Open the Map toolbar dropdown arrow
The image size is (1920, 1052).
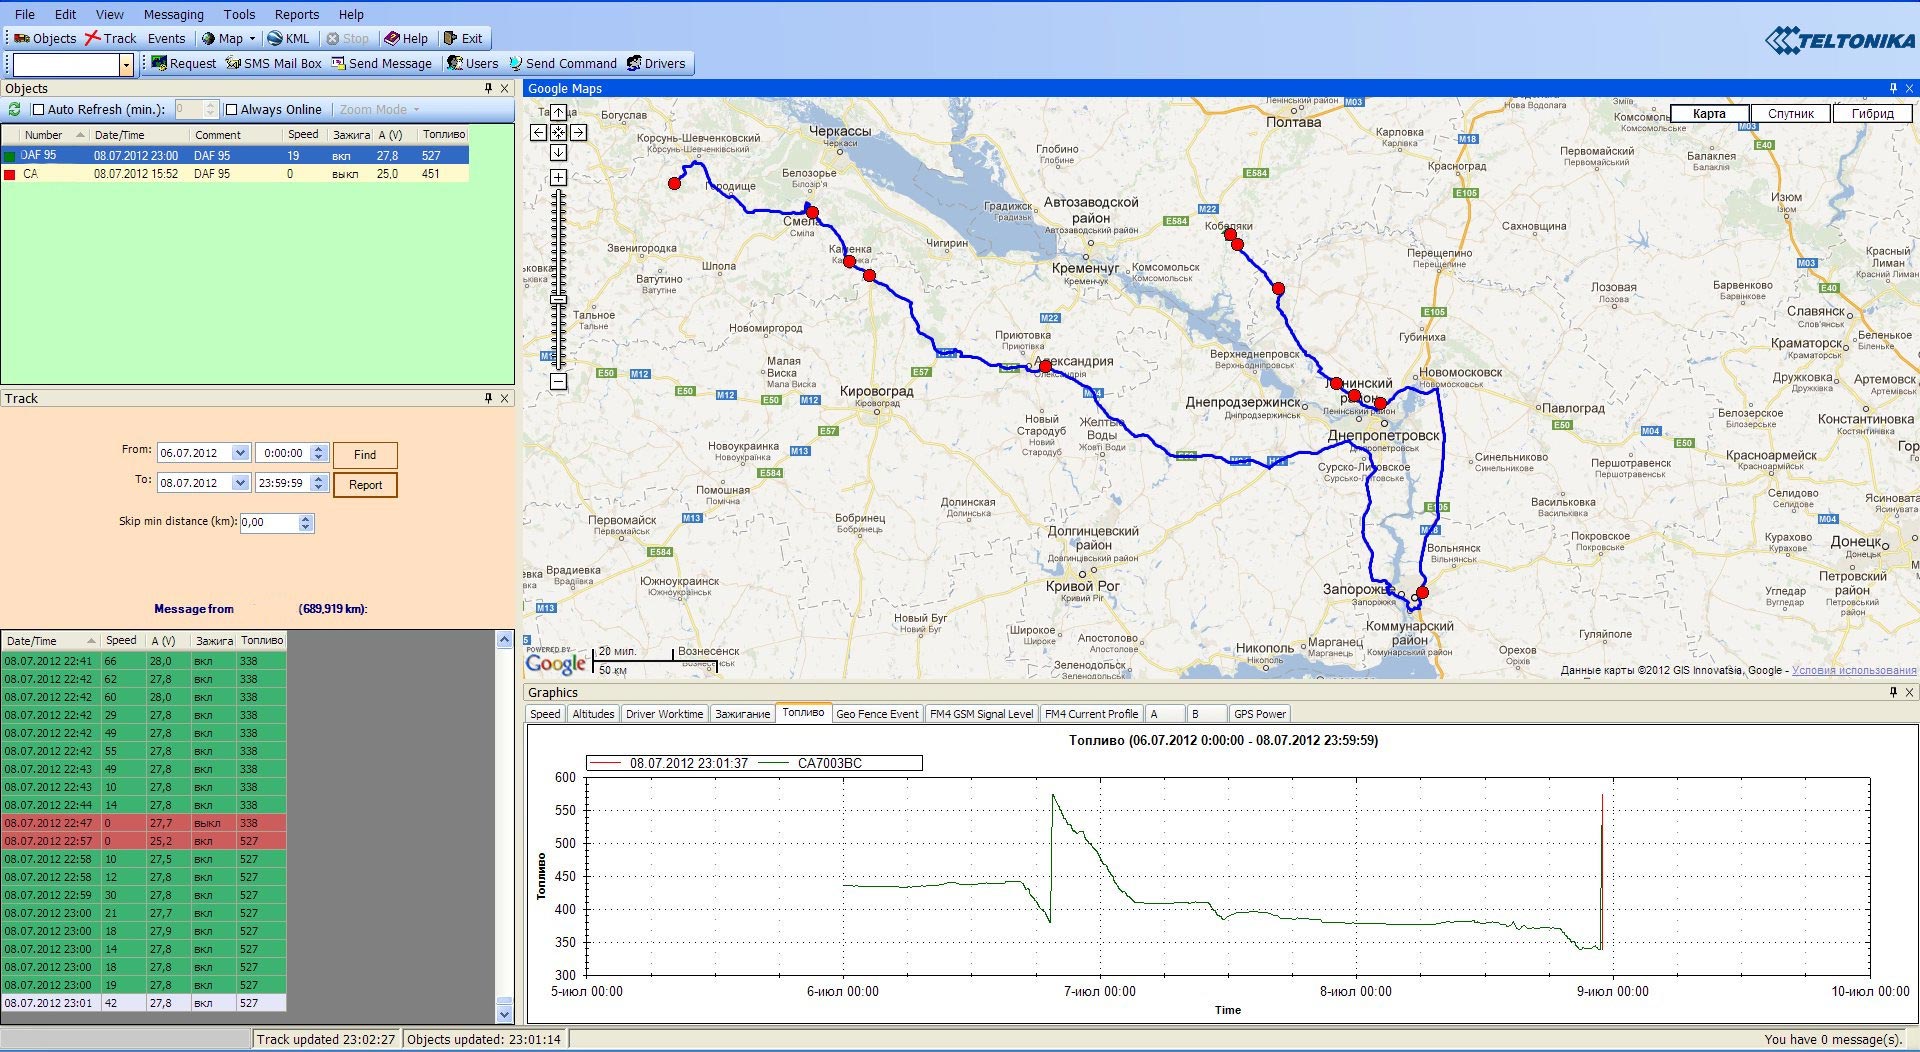[x=252, y=39]
